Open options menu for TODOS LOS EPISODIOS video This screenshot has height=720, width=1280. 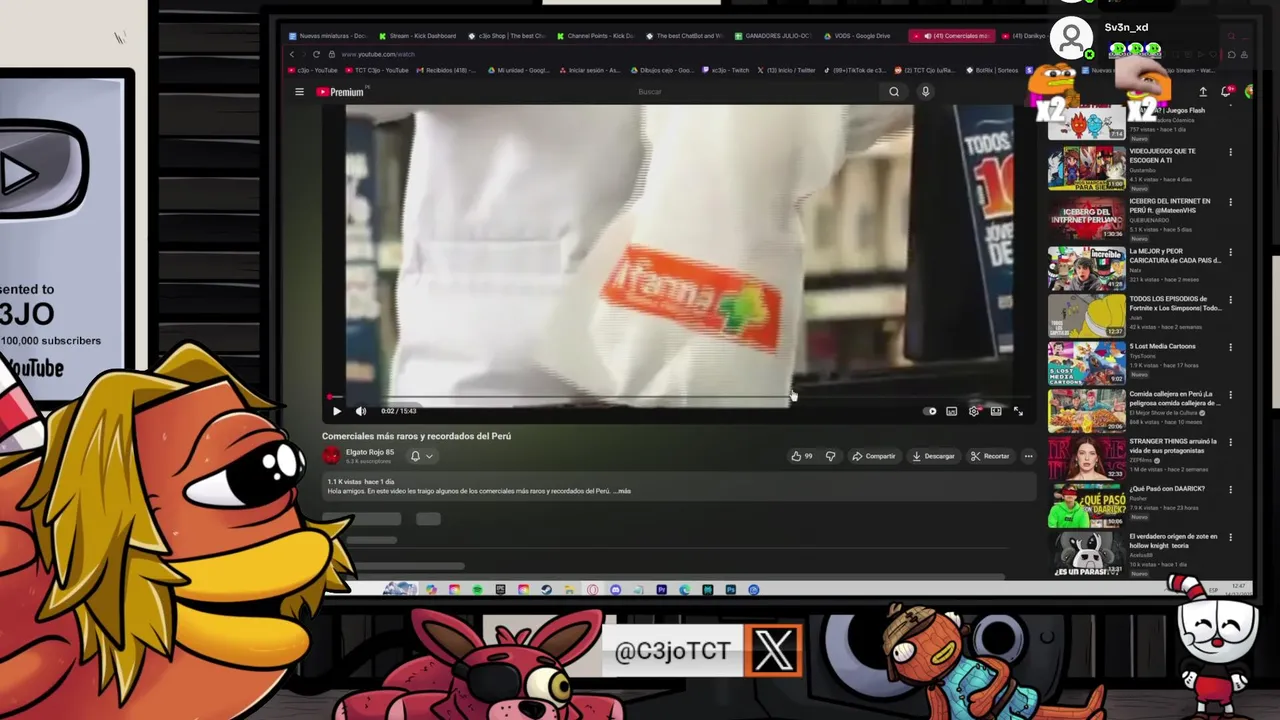[x=1231, y=299]
